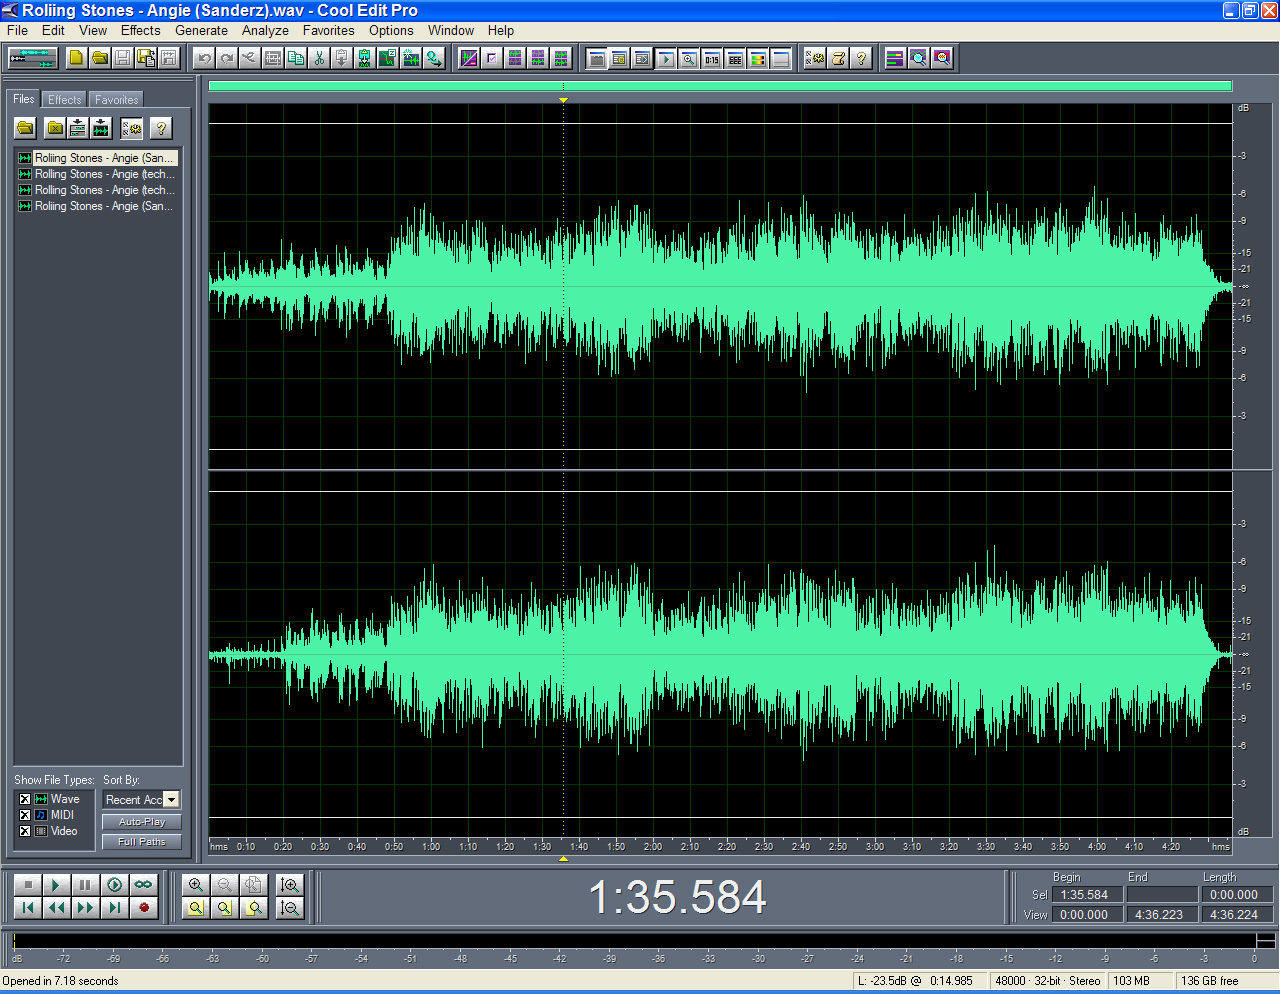Screen dimensions: 1280x994
Task: Disable the Video file type checkbox
Action: pyautogui.click(x=25, y=831)
